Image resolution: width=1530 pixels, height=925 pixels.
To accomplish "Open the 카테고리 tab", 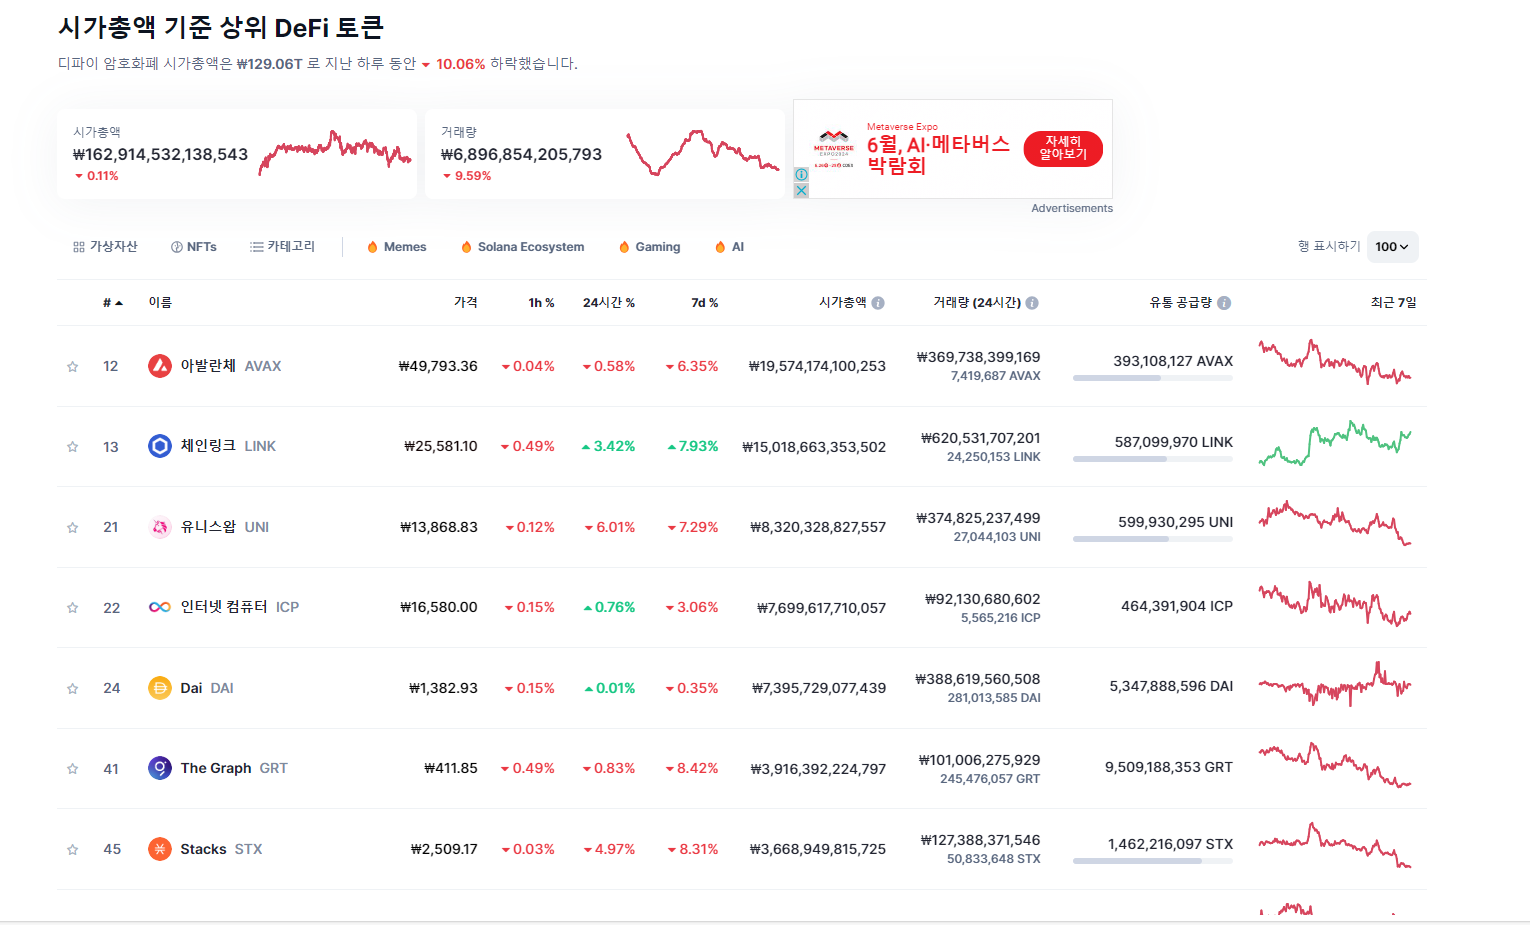I will coord(283,247).
